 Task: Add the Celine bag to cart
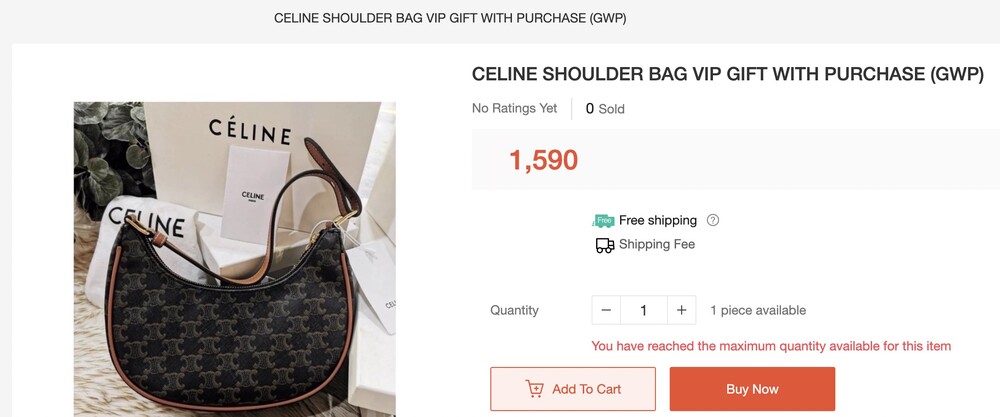pos(573,389)
